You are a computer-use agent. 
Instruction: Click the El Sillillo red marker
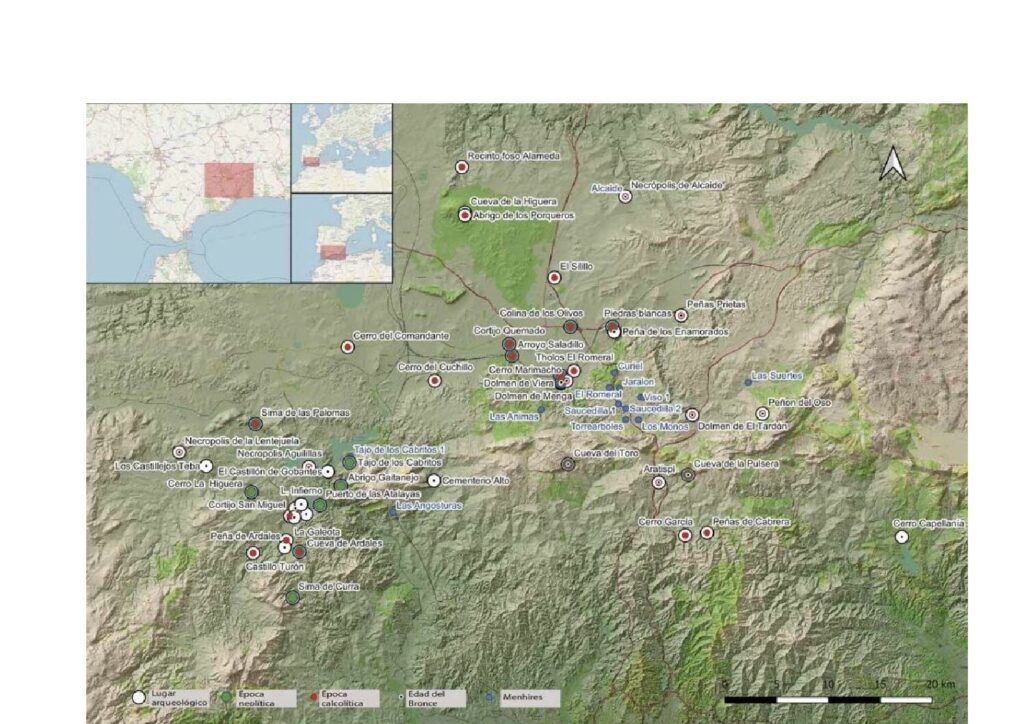554,277
